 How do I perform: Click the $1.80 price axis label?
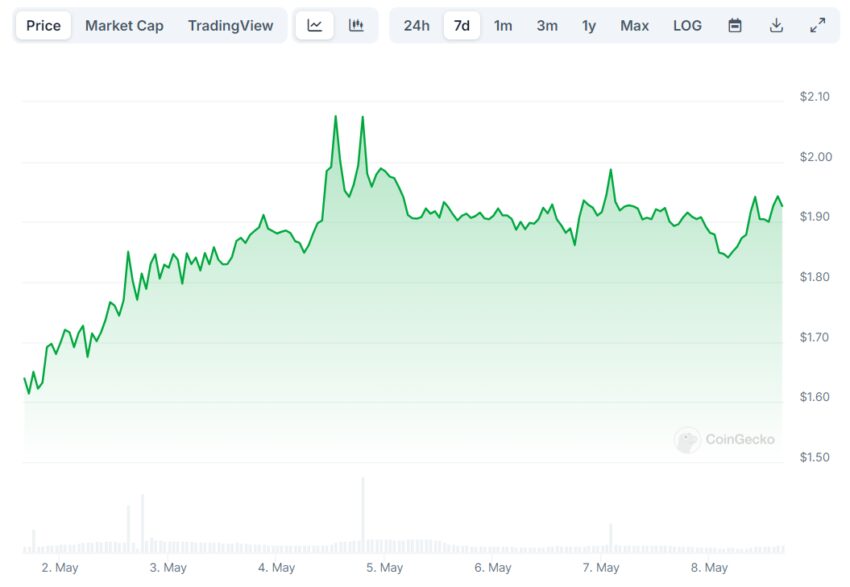click(814, 276)
